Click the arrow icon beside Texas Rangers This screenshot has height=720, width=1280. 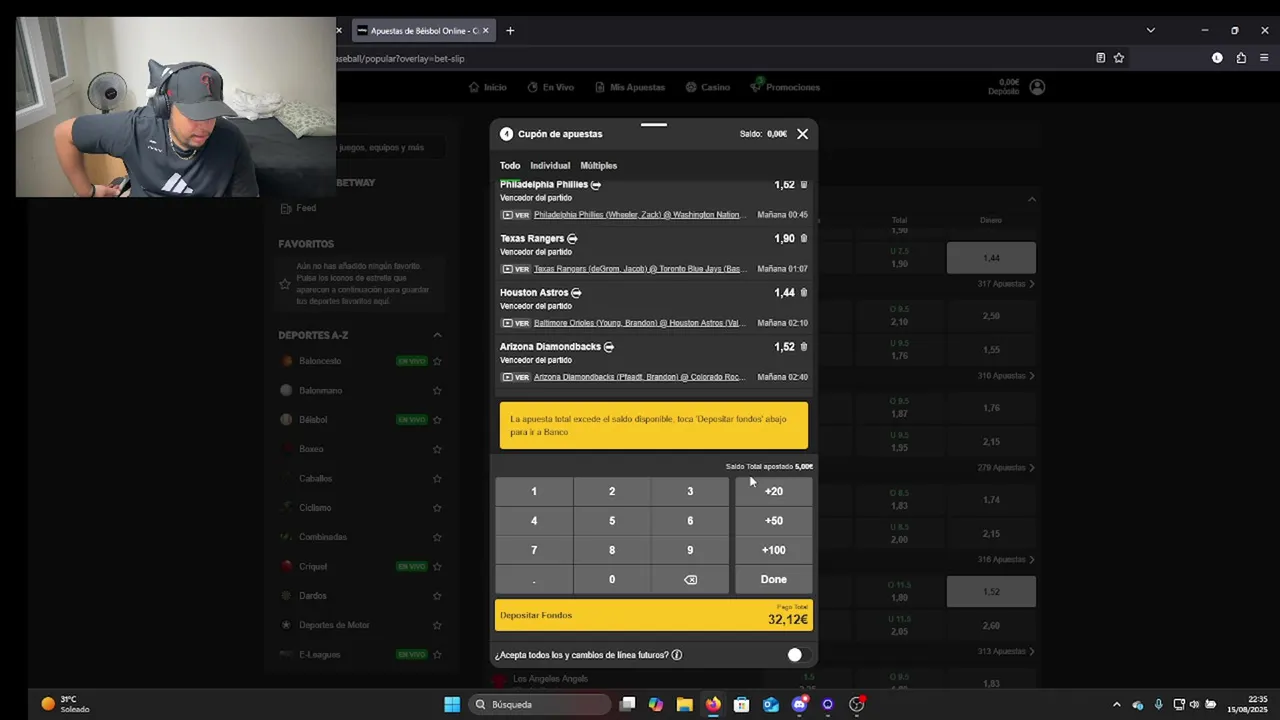tap(573, 239)
